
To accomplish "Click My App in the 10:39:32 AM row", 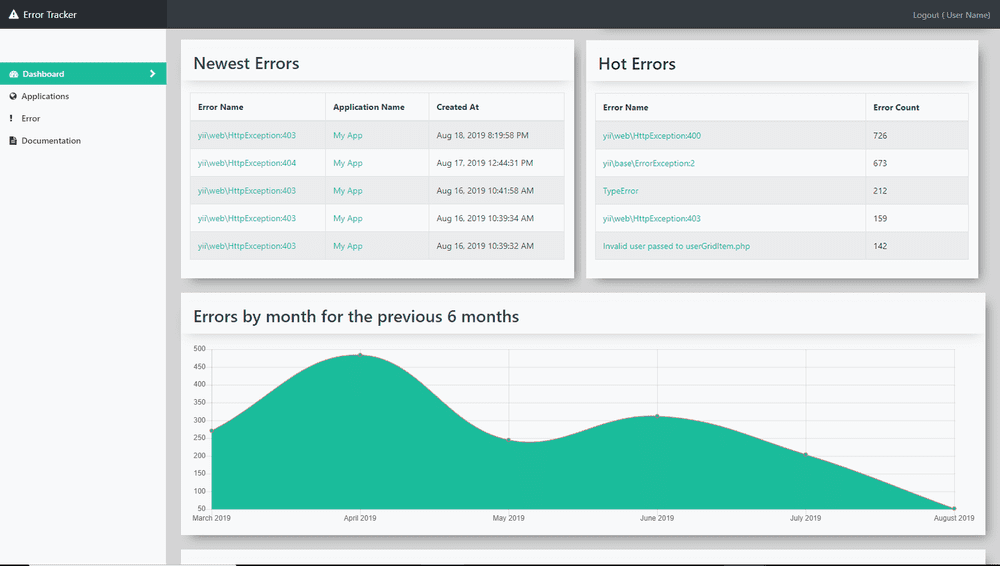I will [x=348, y=246].
